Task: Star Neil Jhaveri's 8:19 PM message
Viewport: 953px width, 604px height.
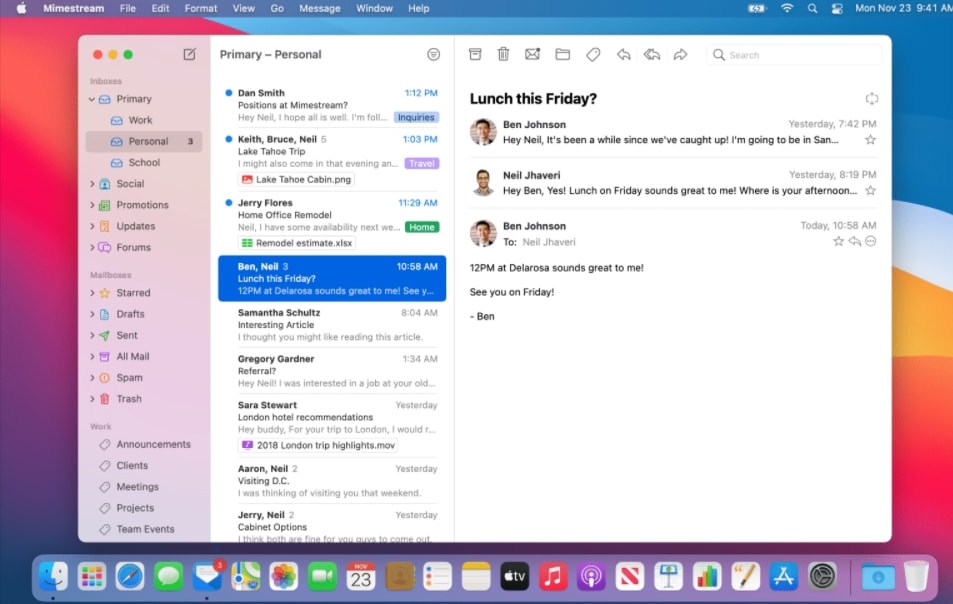Action: (x=870, y=191)
